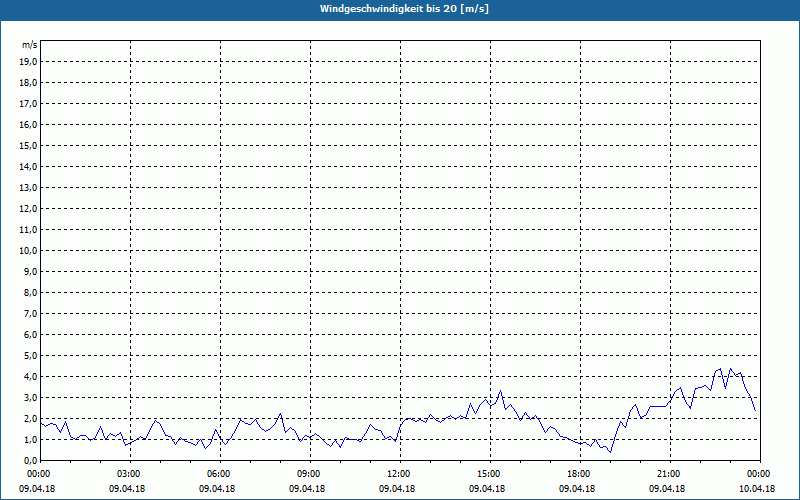Viewport: 800px width, 500px height.
Task: Click the 09.04.18 date under 03:00
Action: pyautogui.click(x=128, y=489)
